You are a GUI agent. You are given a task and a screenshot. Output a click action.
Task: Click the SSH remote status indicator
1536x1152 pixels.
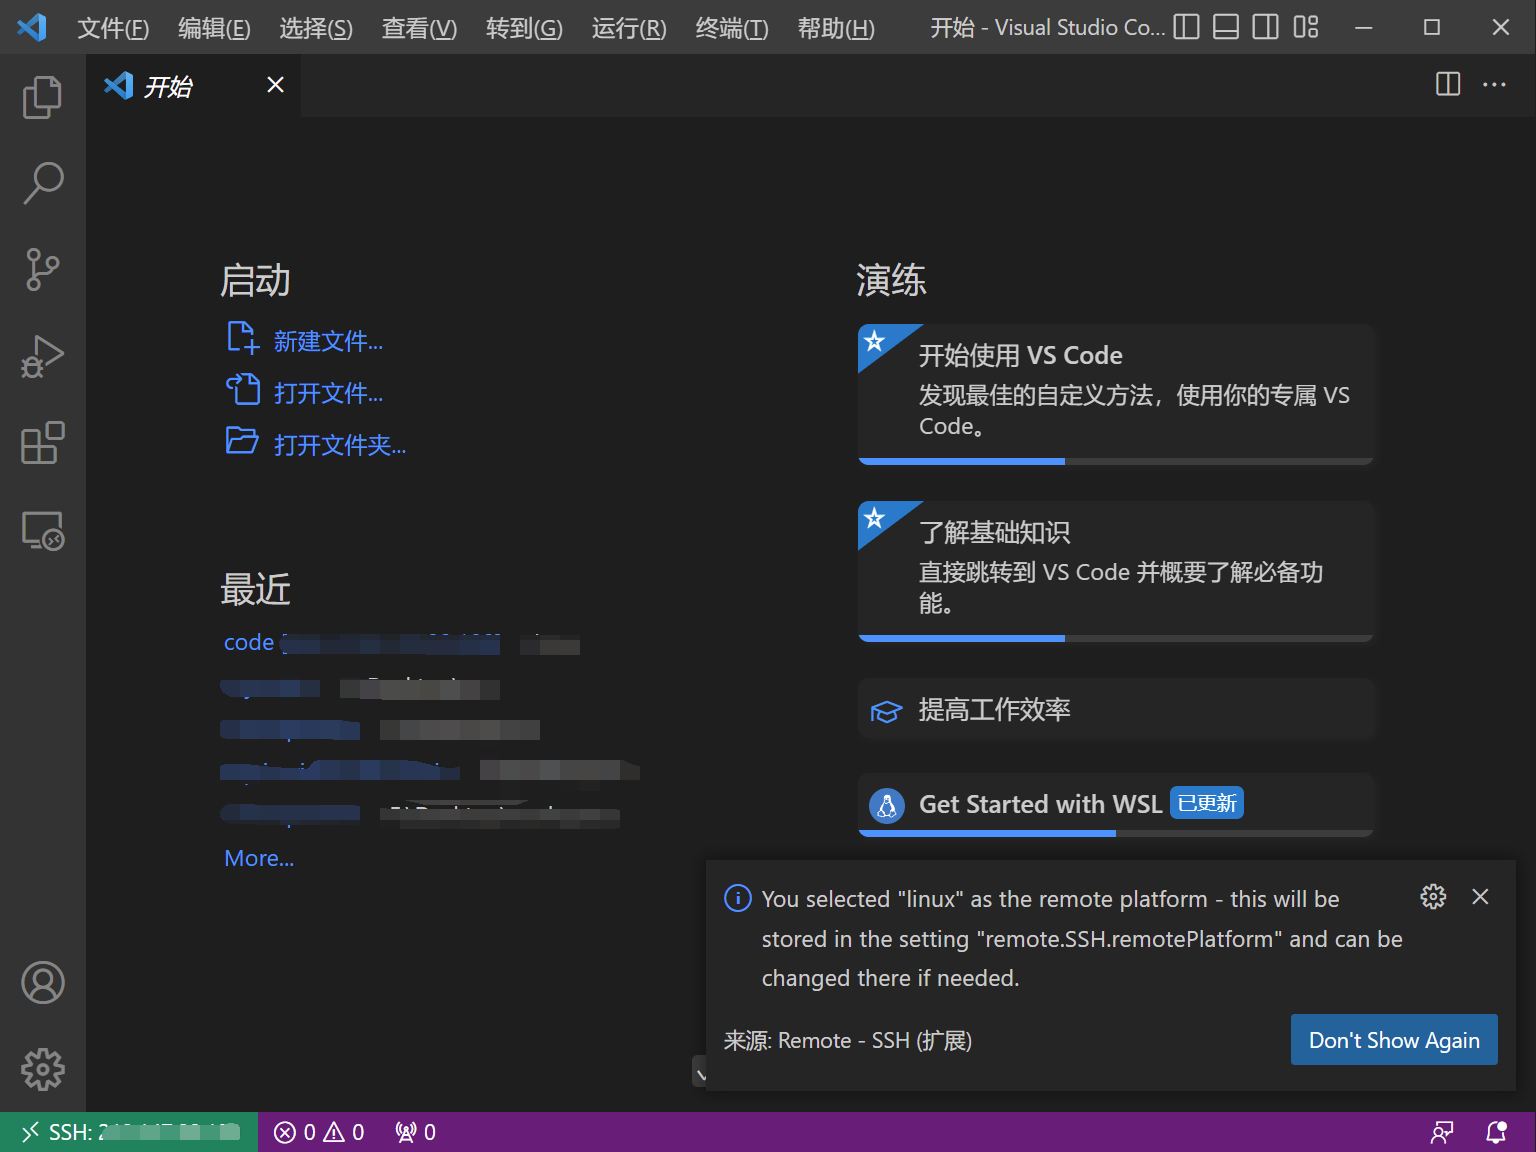[x=129, y=1132]
